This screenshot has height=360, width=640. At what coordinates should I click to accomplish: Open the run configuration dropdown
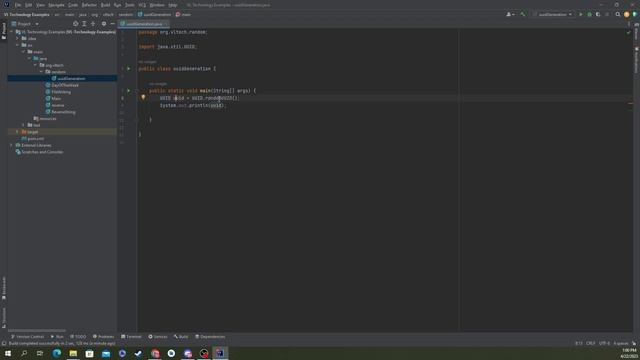(552, 15)
